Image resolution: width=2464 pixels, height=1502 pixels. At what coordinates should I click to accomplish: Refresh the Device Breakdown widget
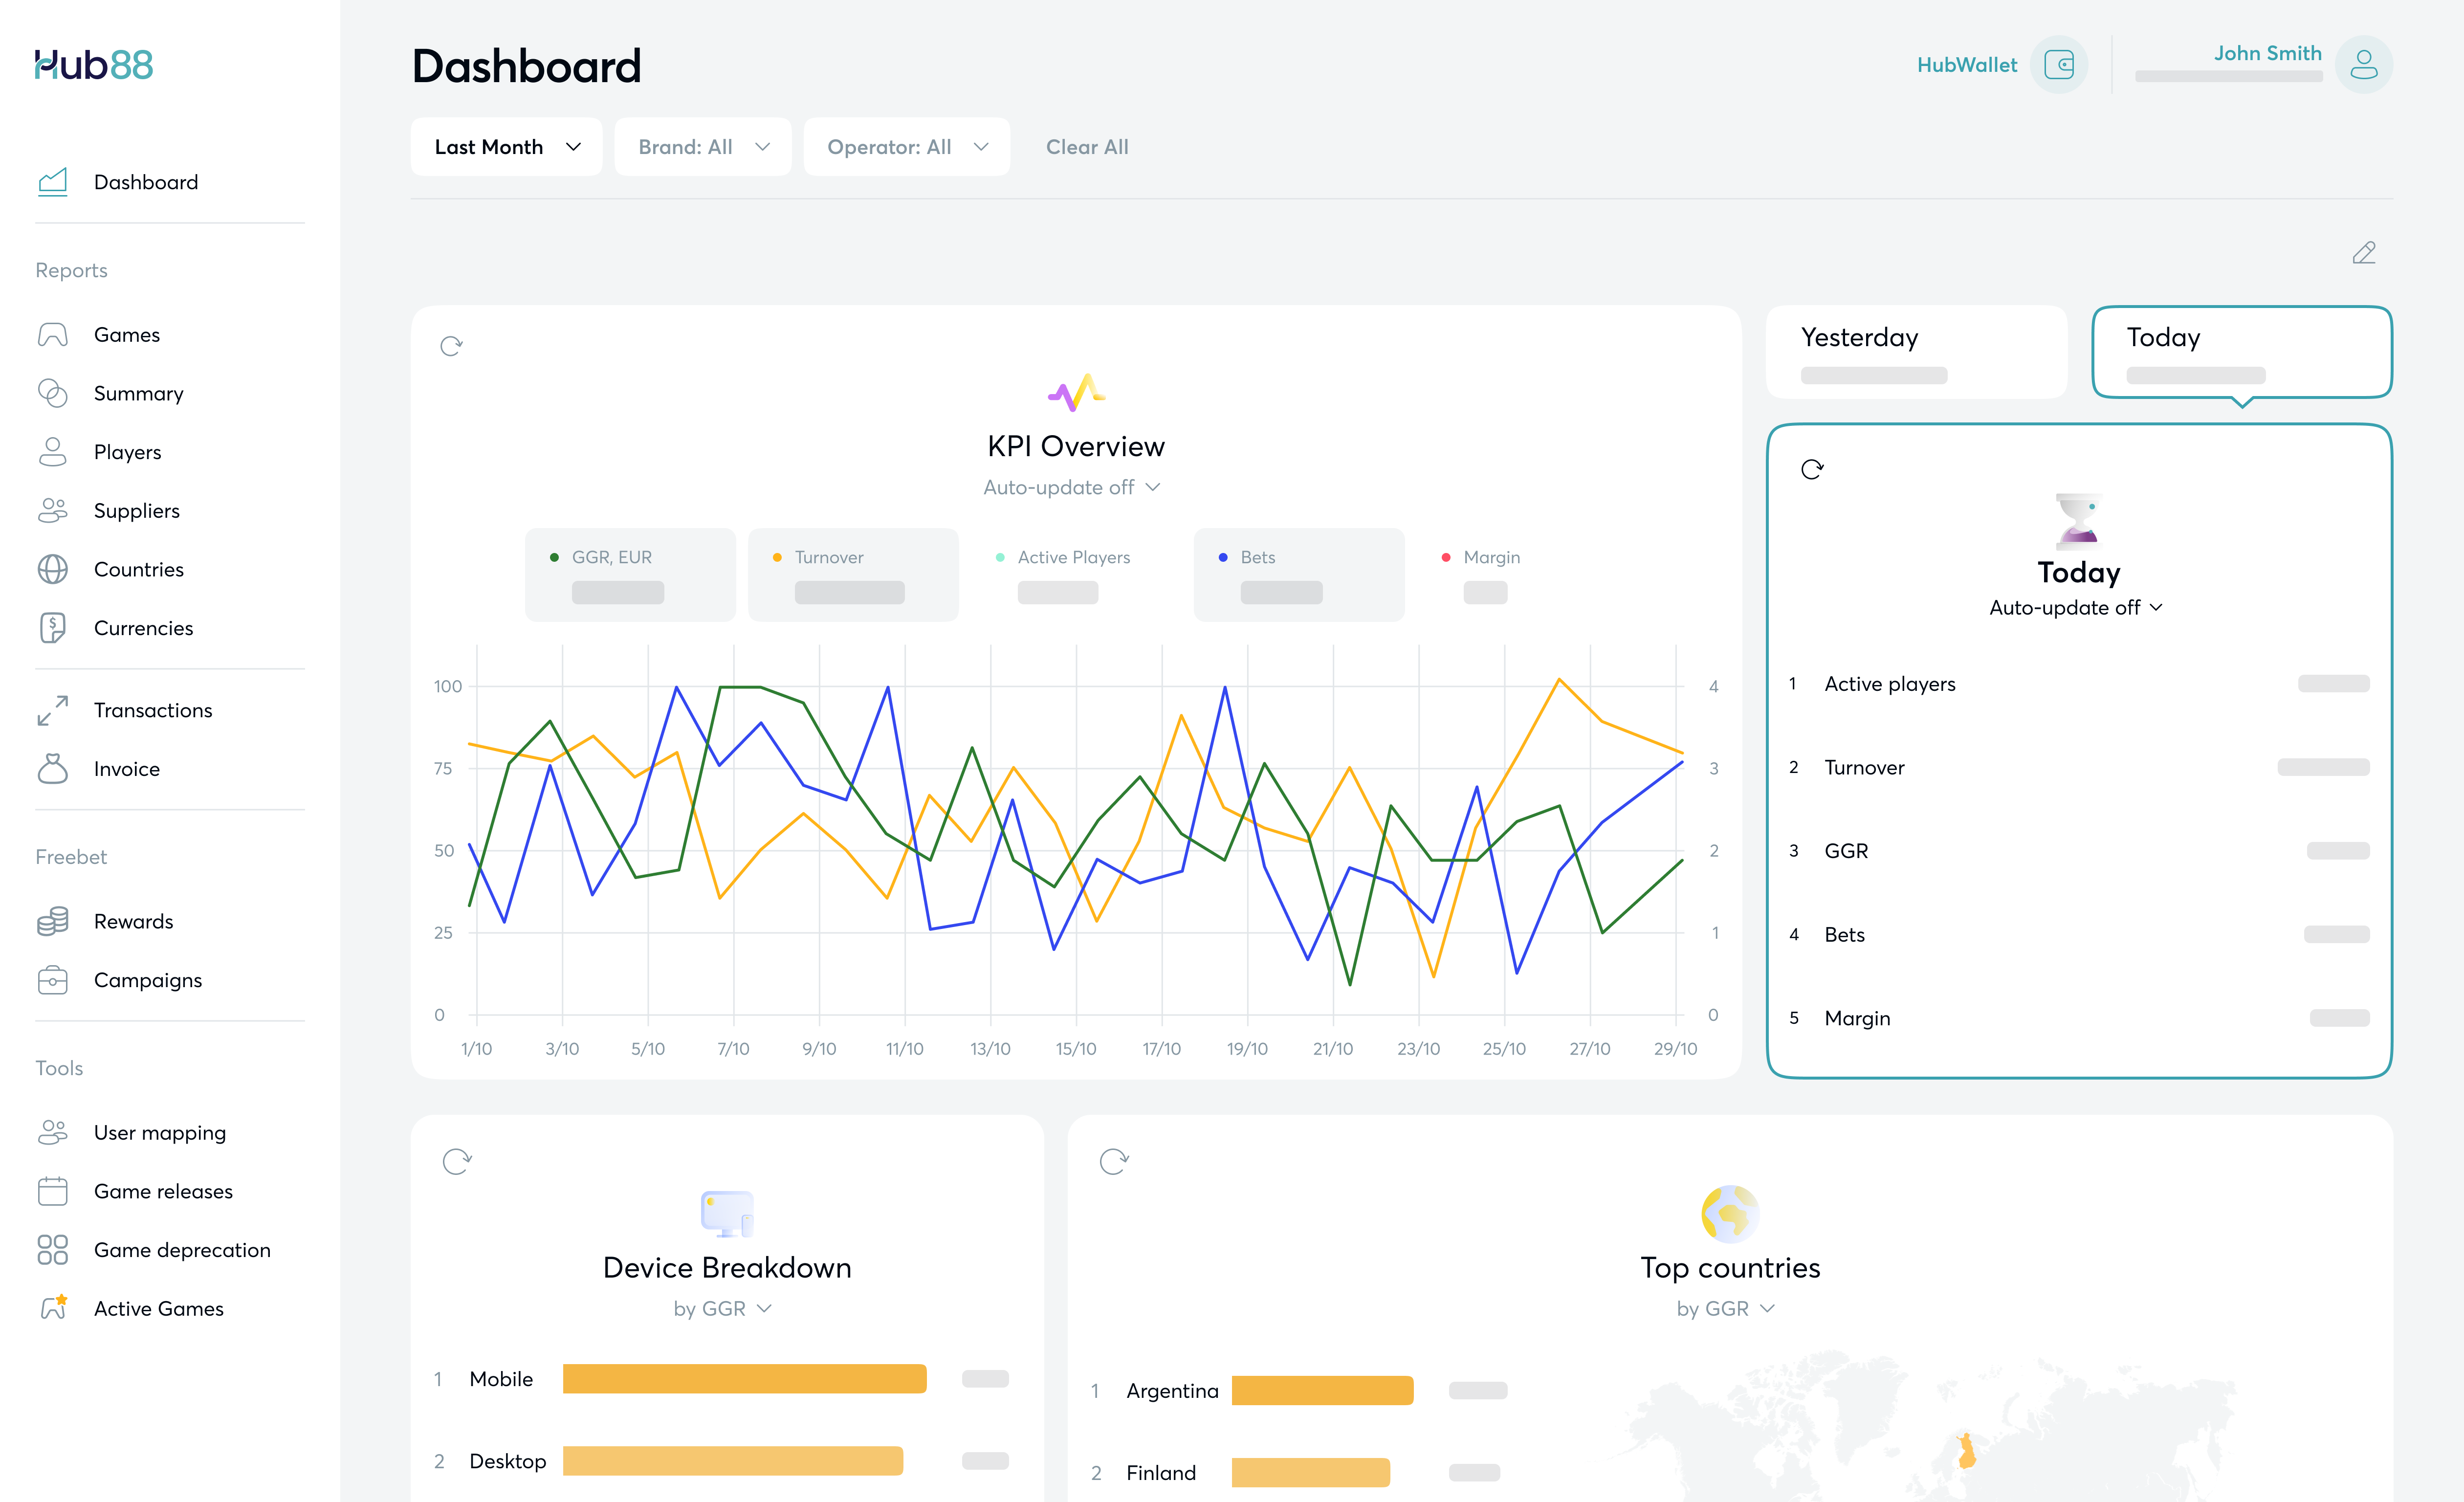457,1161
